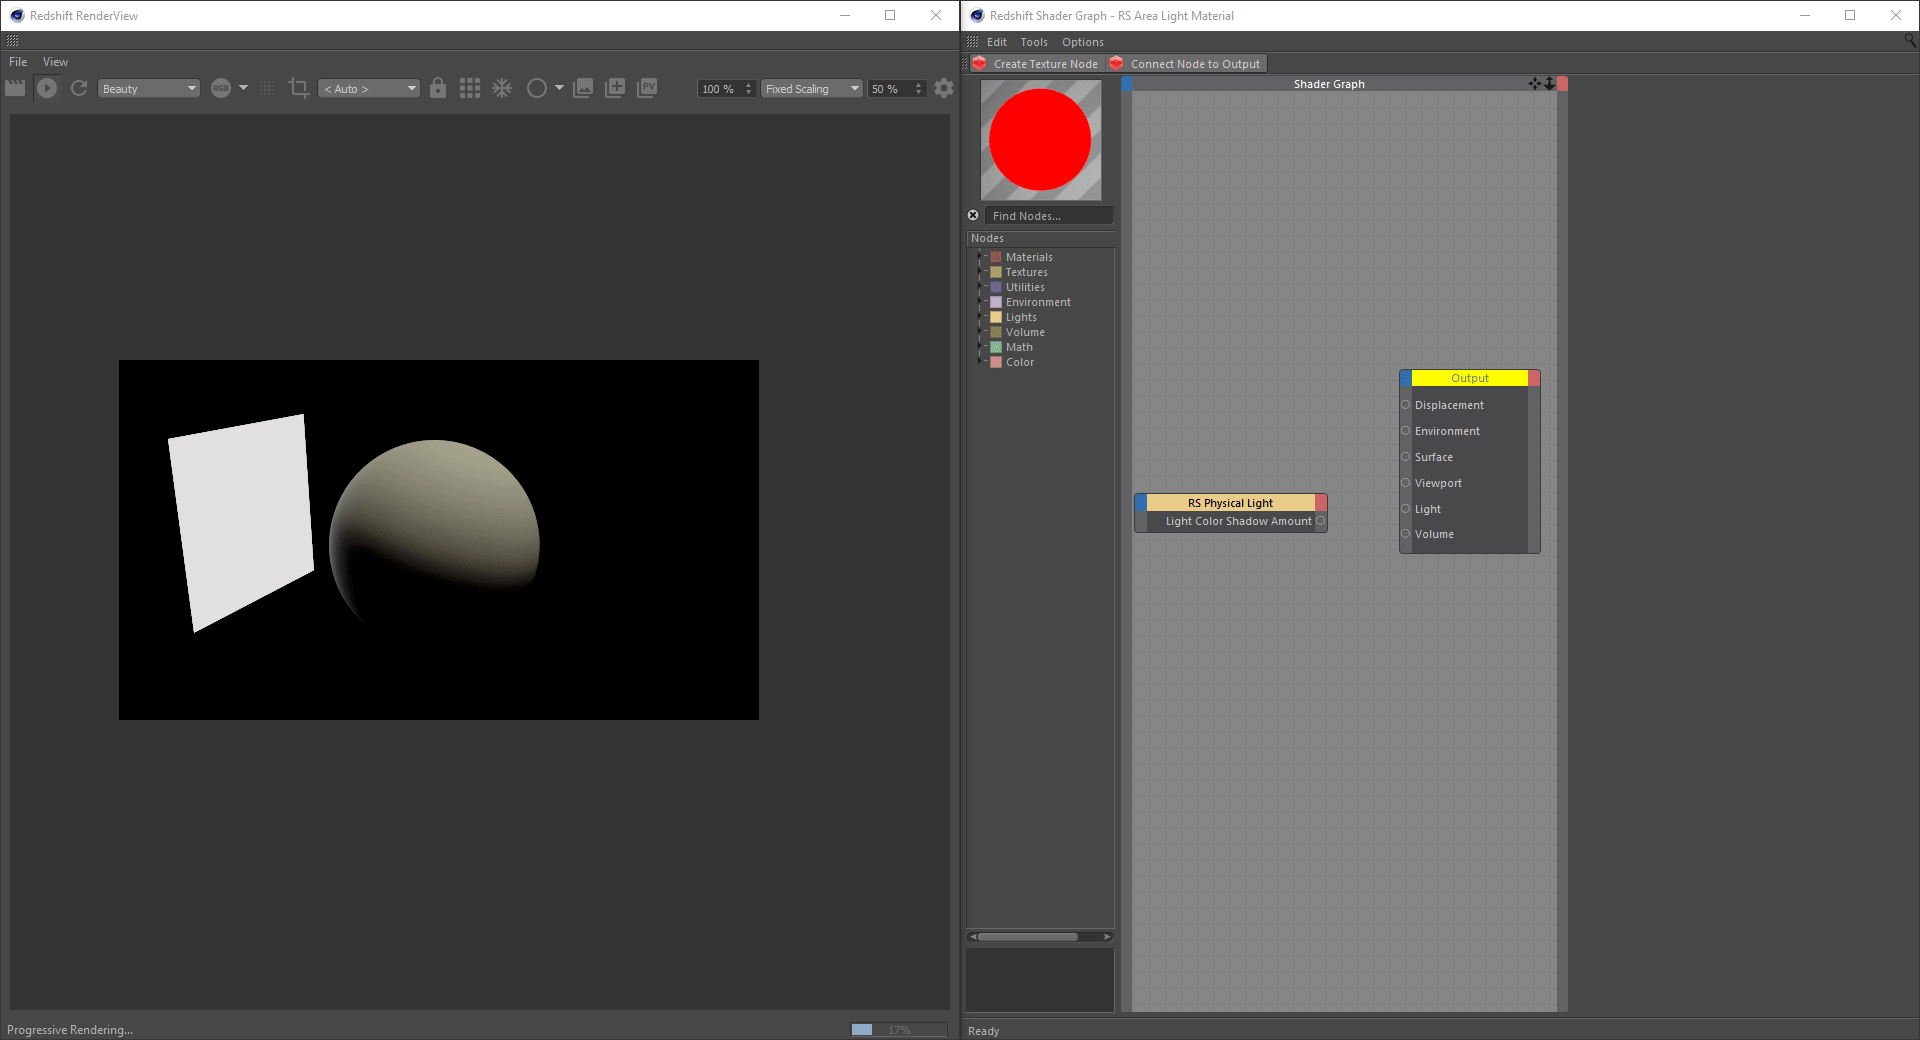Toggle the camera lock icon
The height and width of the screenshot is (1040, 1920).
tap(438, 88)
